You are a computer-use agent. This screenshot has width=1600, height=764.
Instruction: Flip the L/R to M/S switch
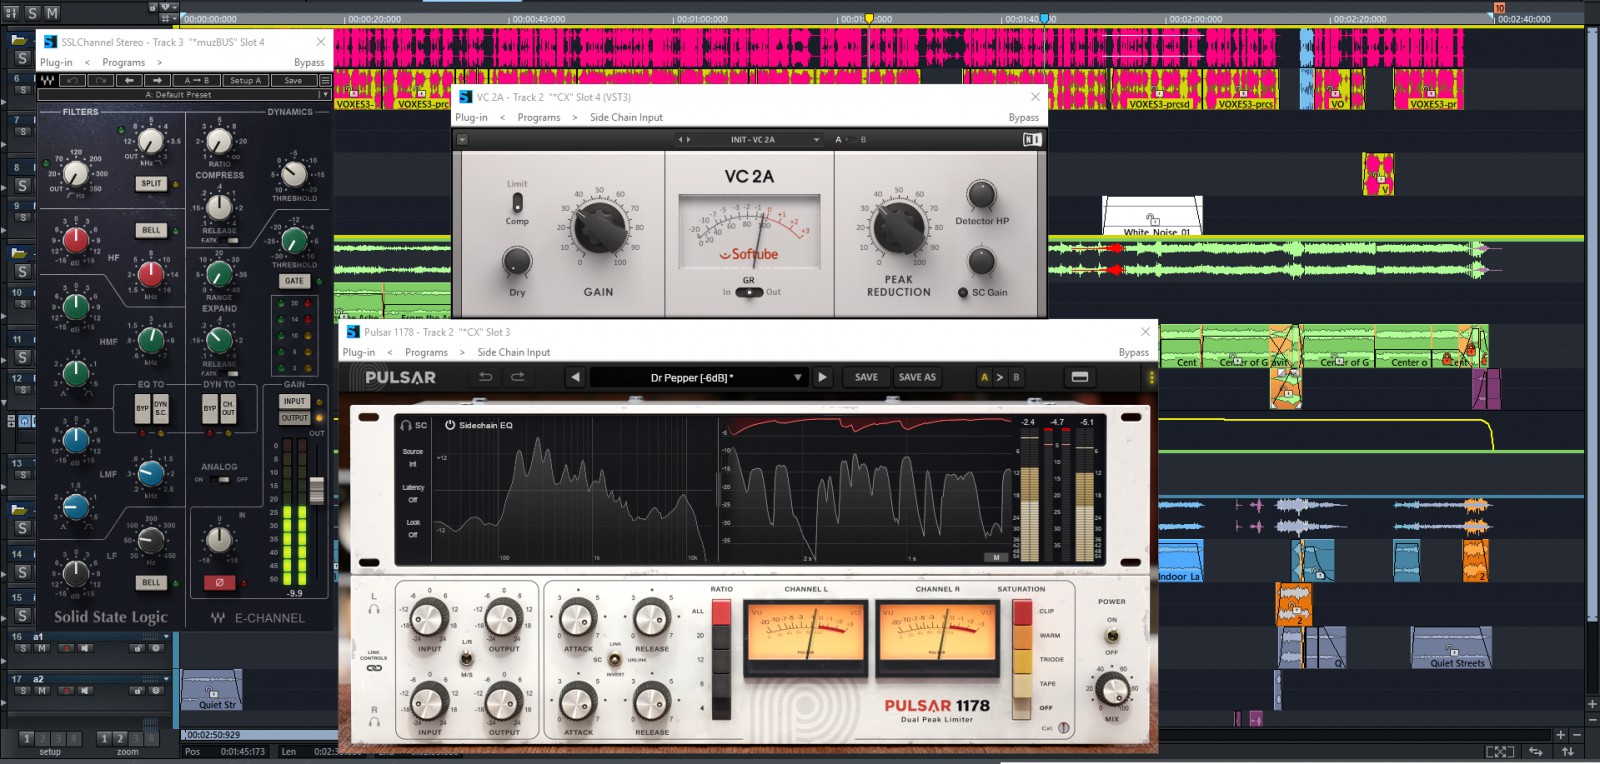click(466, 659)
